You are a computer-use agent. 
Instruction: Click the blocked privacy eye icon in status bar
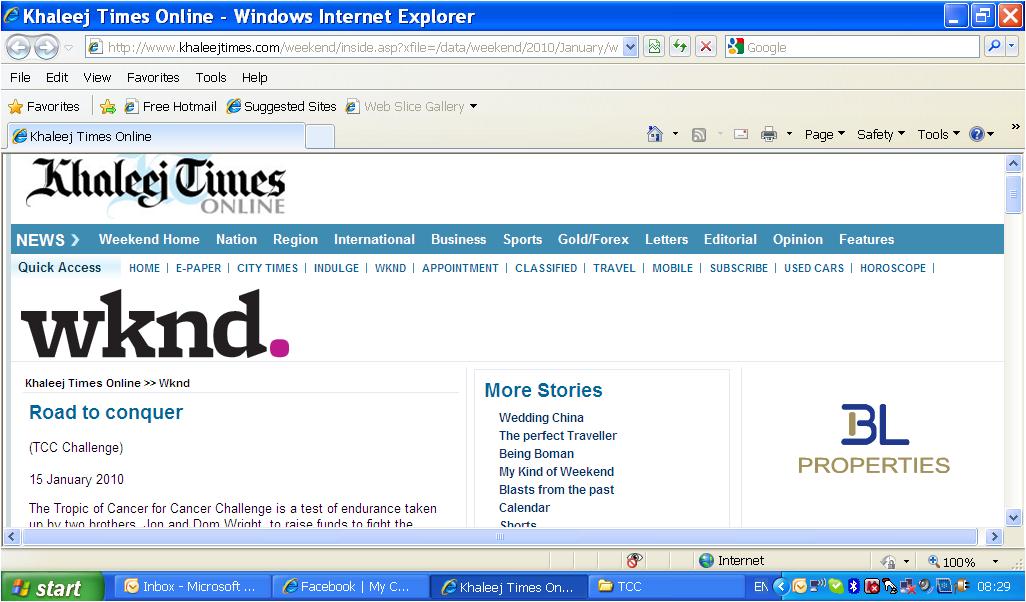(634, 561)
